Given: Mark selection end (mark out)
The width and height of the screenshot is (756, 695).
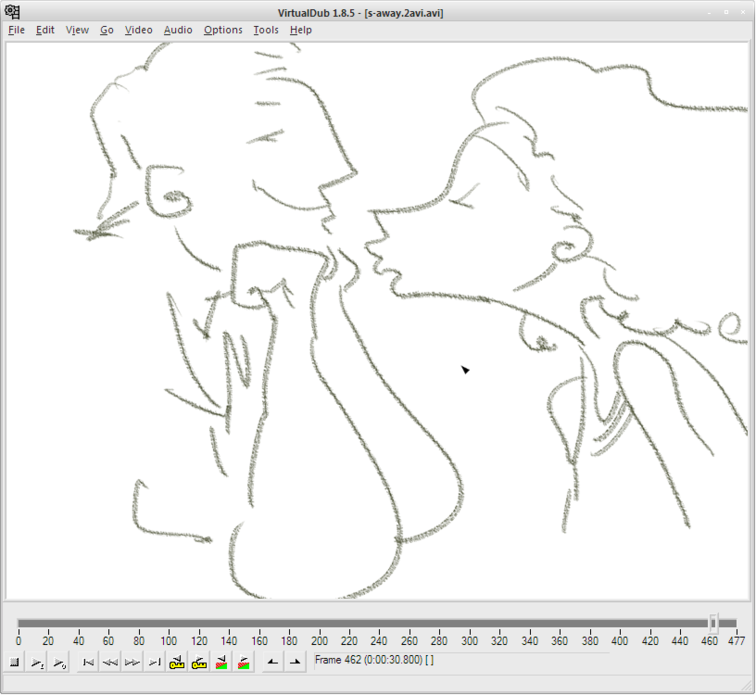Looking at the screenshot, I should (x=295, y=663).
